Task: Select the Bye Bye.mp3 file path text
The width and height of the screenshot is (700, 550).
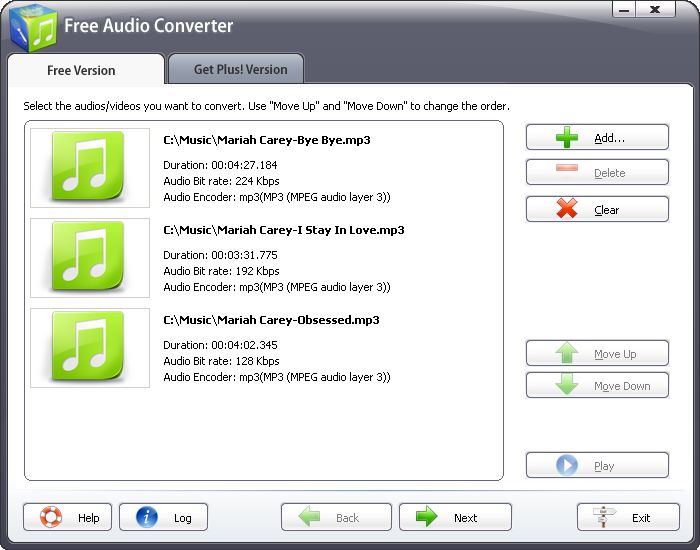Action: point(266,140)
